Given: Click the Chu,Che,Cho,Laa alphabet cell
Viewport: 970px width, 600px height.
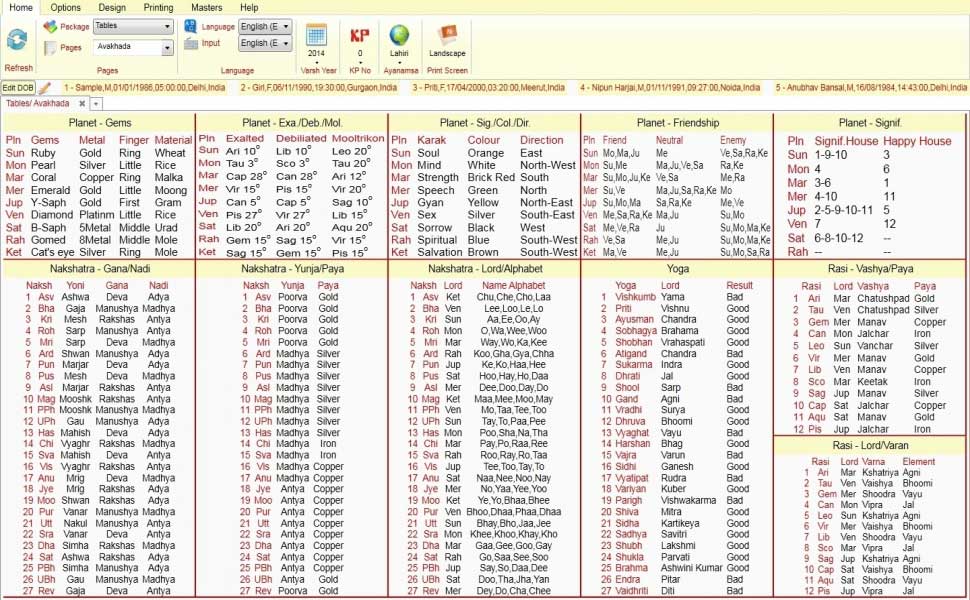Looking at the screenshot, I should point(513,297).
